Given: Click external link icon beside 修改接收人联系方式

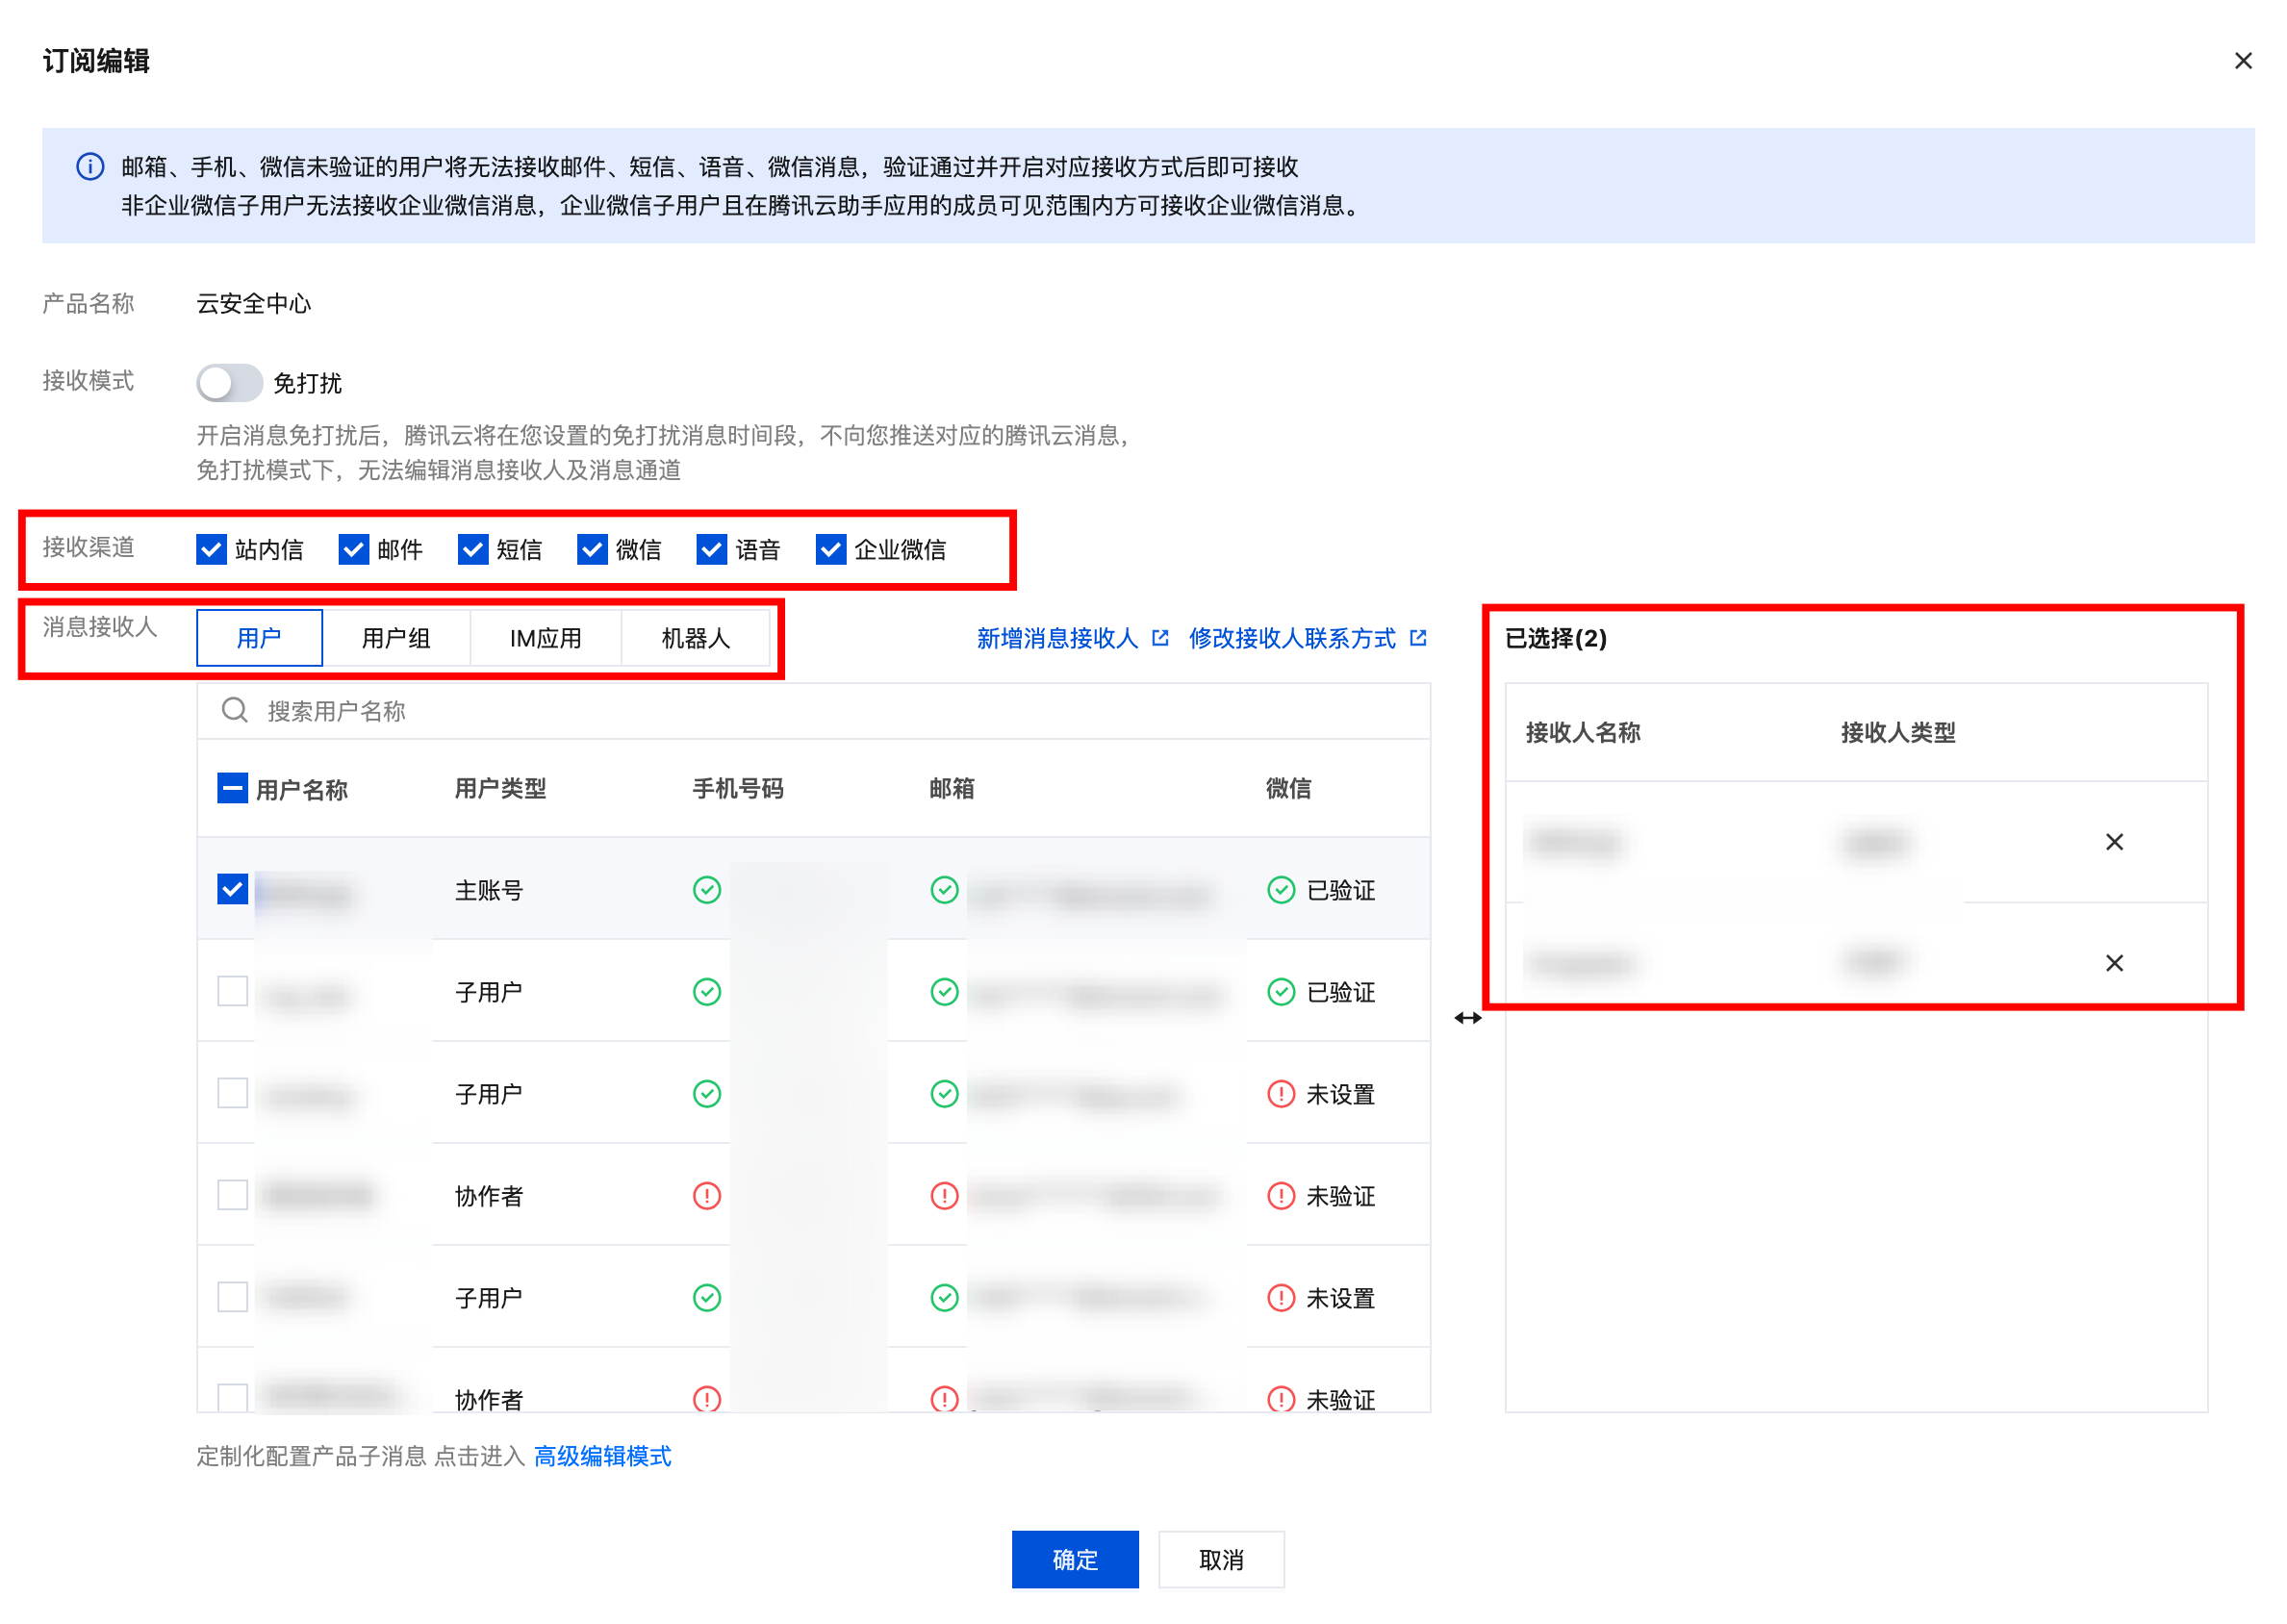Looking at the screenshot, I should click(x=1417, y=638).
